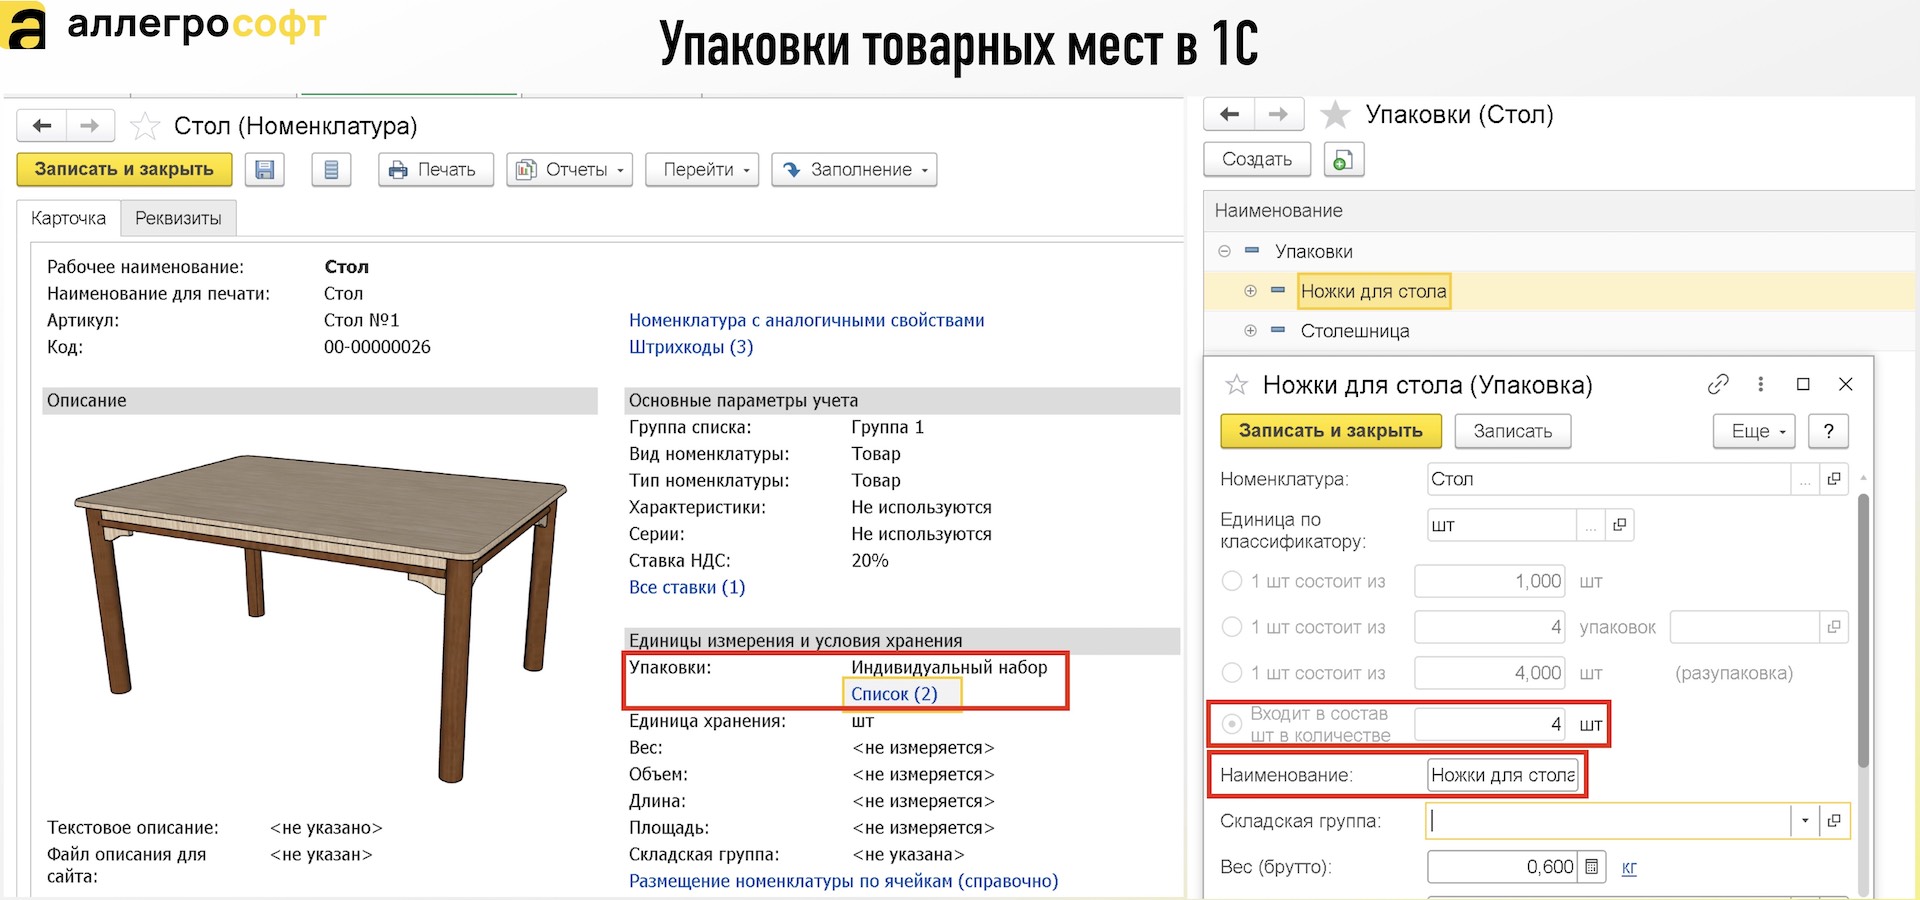Copy link to the Ножки для стола form
Screen dimensions: 1920x900
[1718, 384]
